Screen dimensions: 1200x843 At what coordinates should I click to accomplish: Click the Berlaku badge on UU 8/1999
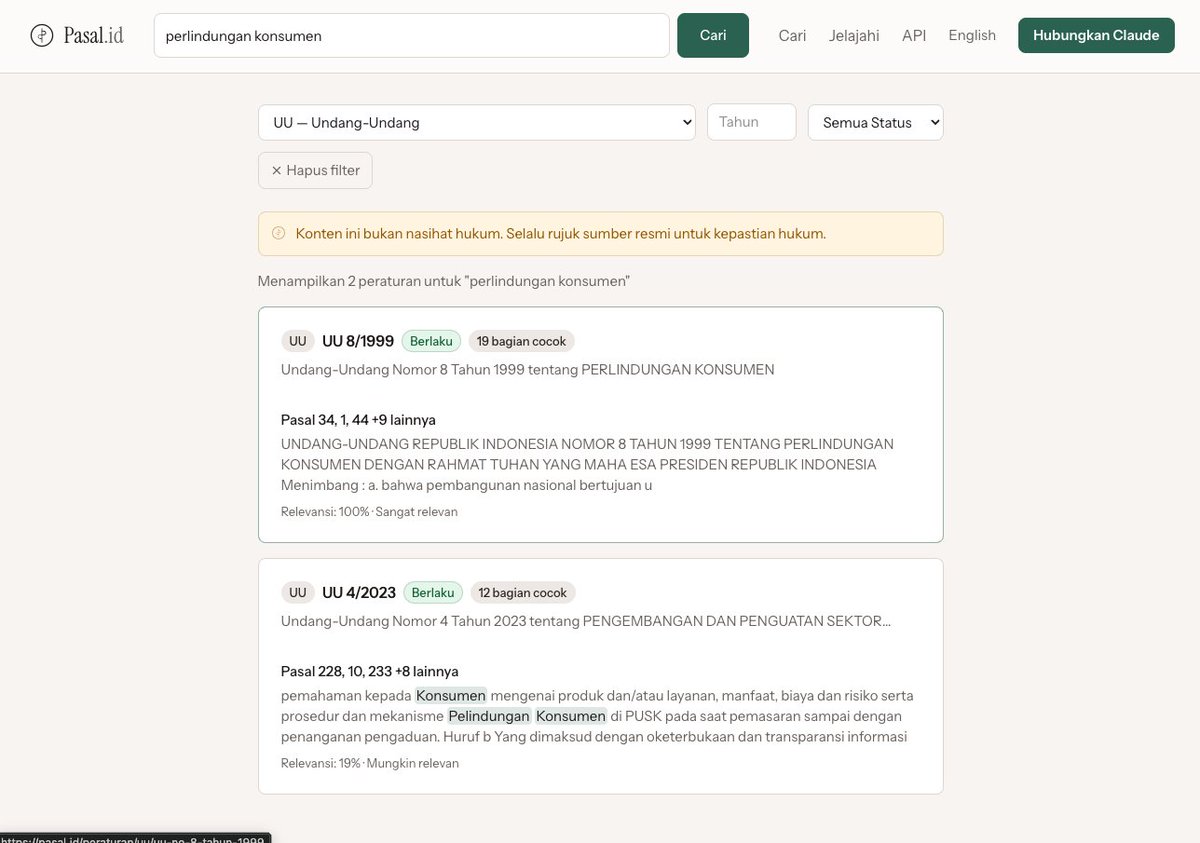point(431,341)
